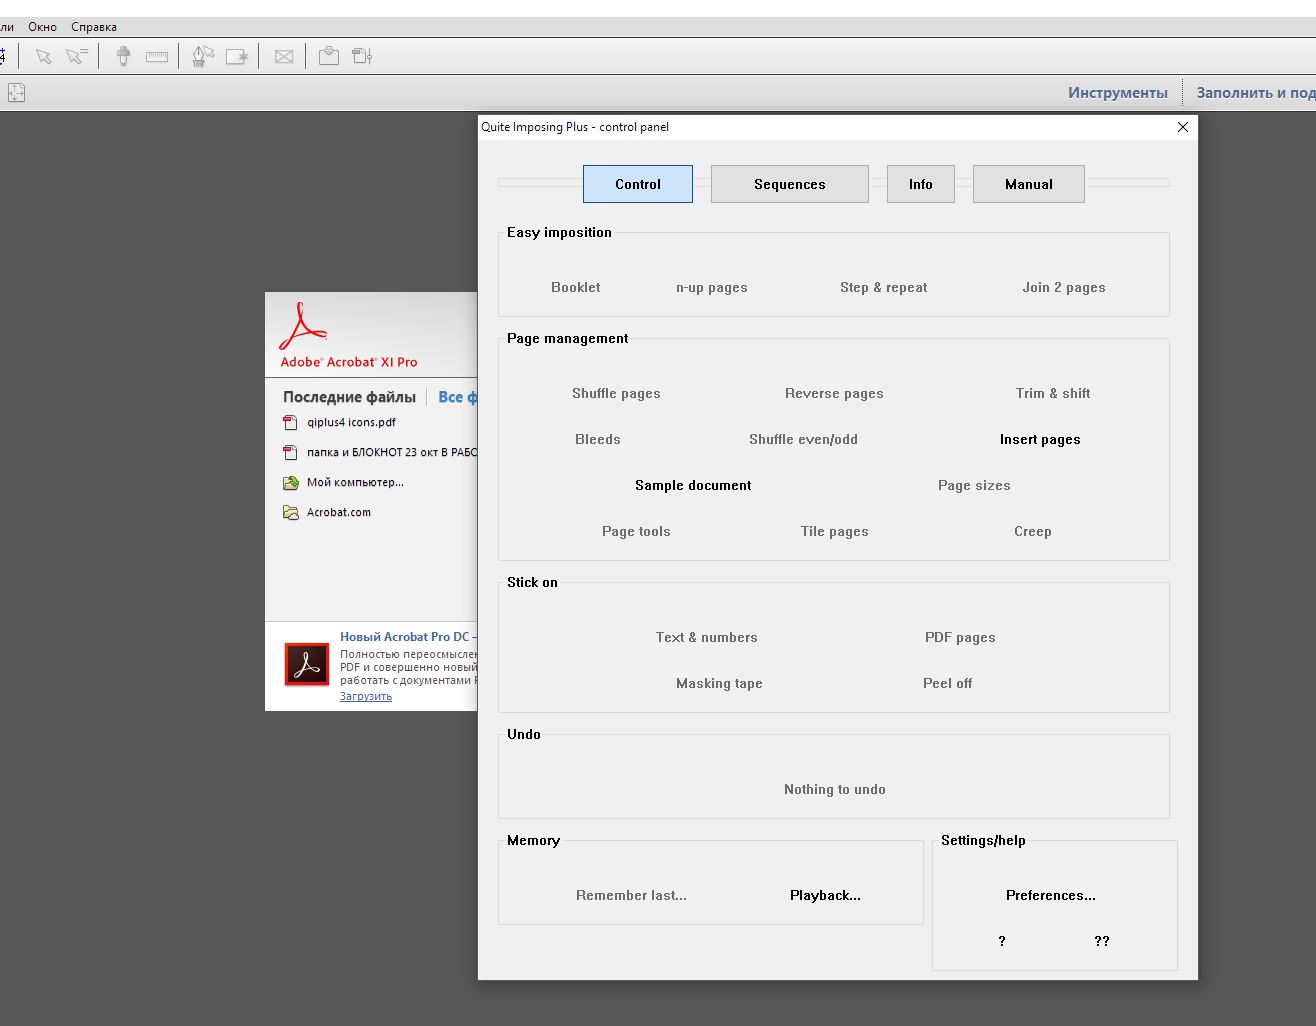Screen dimensions: 1316x1026
Task: Open Page sizes
Action: [x=974, y=485]
